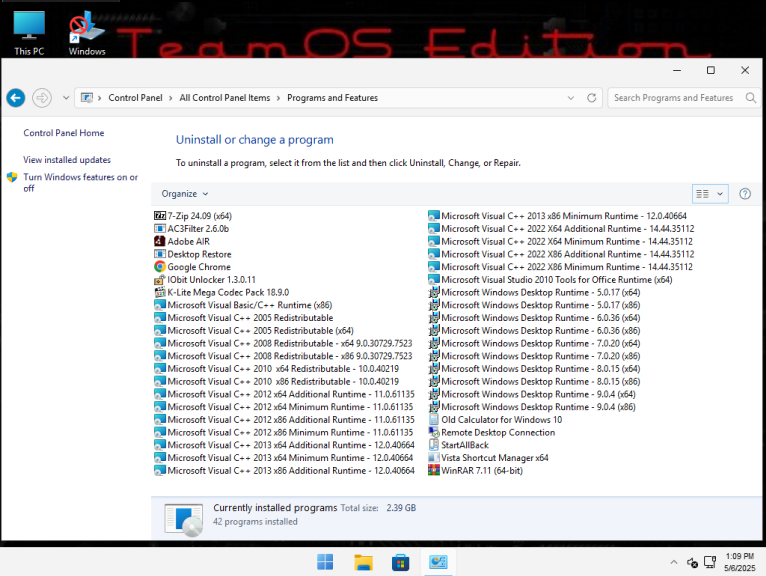Image resolution: width=766 pixels, height=576 pixels.
Task: Click the Desktop Runtime 5.0.17 (x64) icon
Action: 434,292
